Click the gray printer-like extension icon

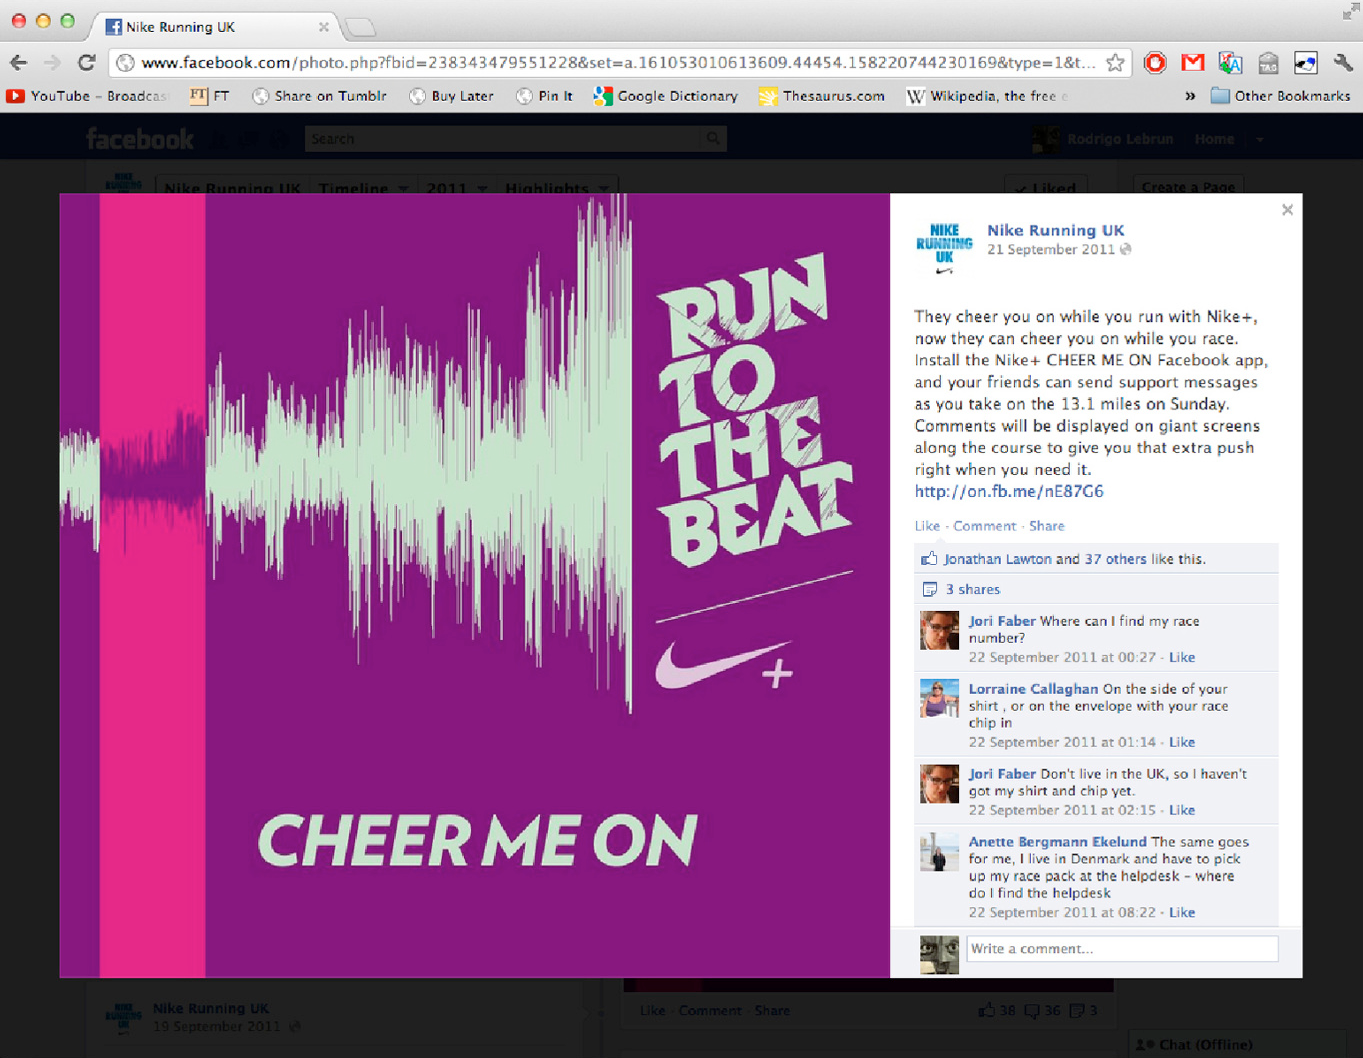pyautogui.click(x=1268, y=63)
